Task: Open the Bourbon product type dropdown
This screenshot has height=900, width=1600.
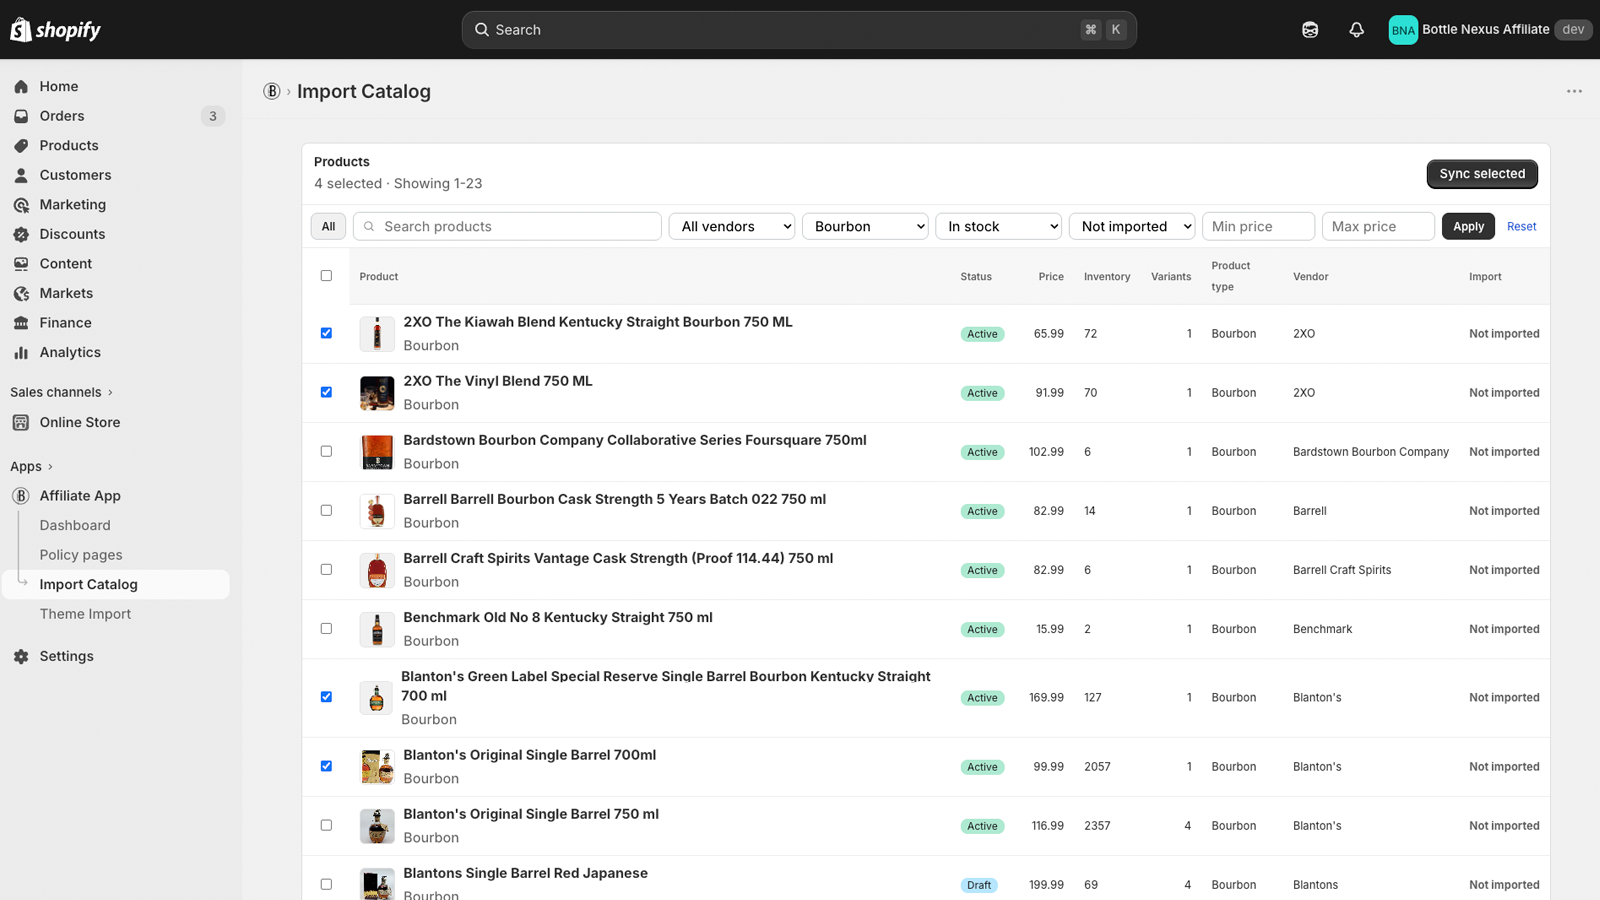Action: [x=865, y=227]
